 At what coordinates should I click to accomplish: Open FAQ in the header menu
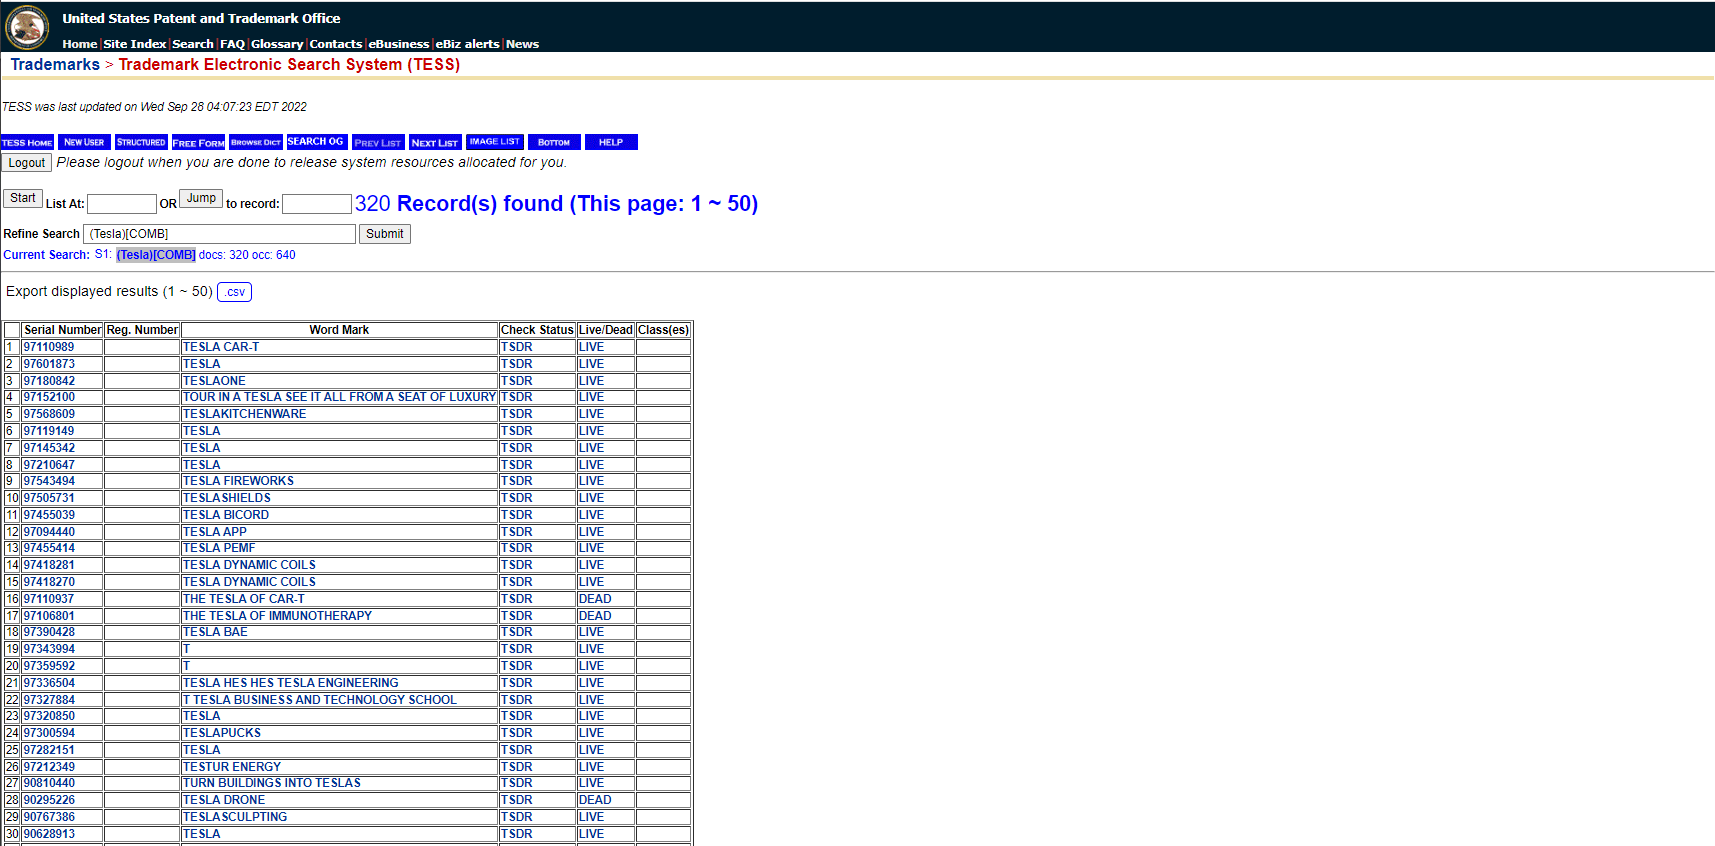pos(232,44)
